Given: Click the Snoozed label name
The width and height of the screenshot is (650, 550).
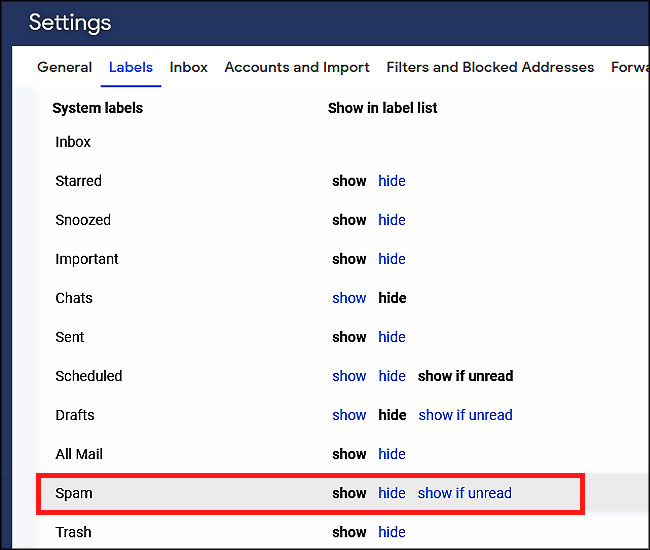Looking at the screenshot, I should (83, 220).
